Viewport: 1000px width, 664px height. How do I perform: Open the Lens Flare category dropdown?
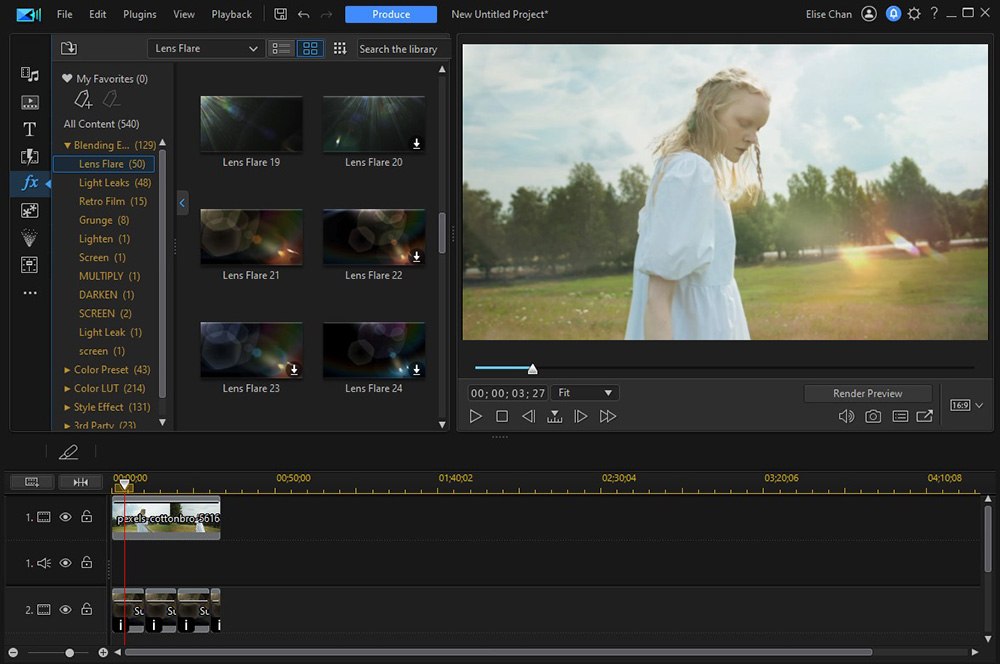pos(206,48)
